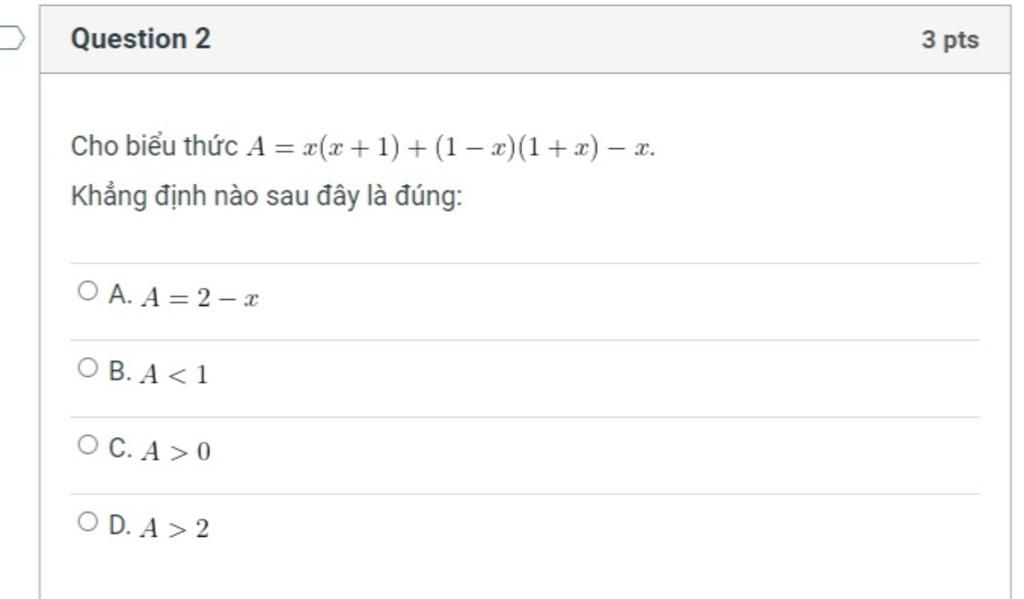Flag Question 2 using the bookmark icon

coord(12,38)
